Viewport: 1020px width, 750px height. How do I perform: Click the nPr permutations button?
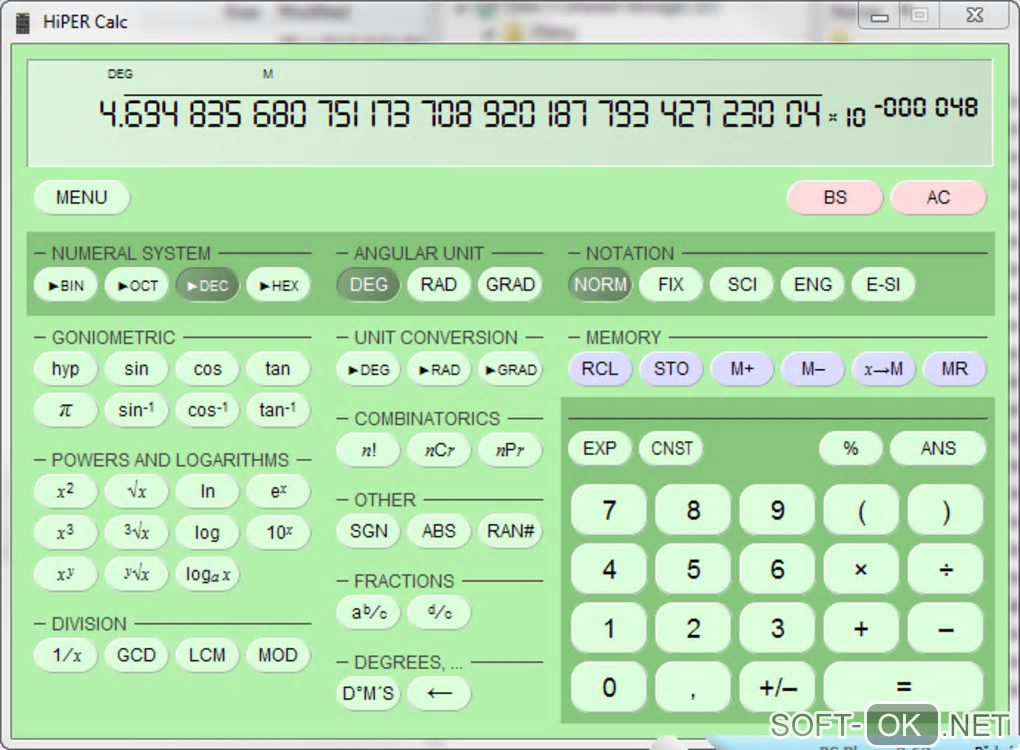(x=510, y=450)
